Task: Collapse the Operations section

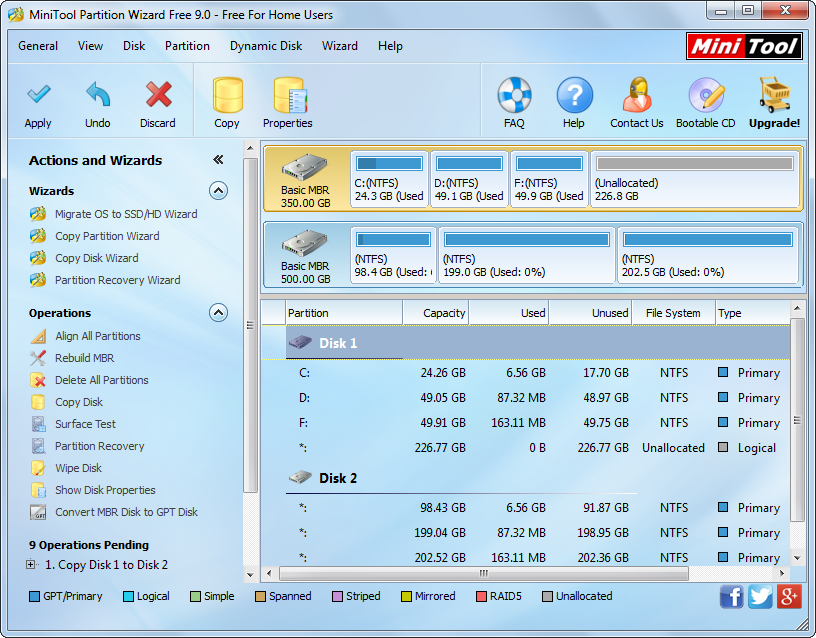Action: (218, 313)
